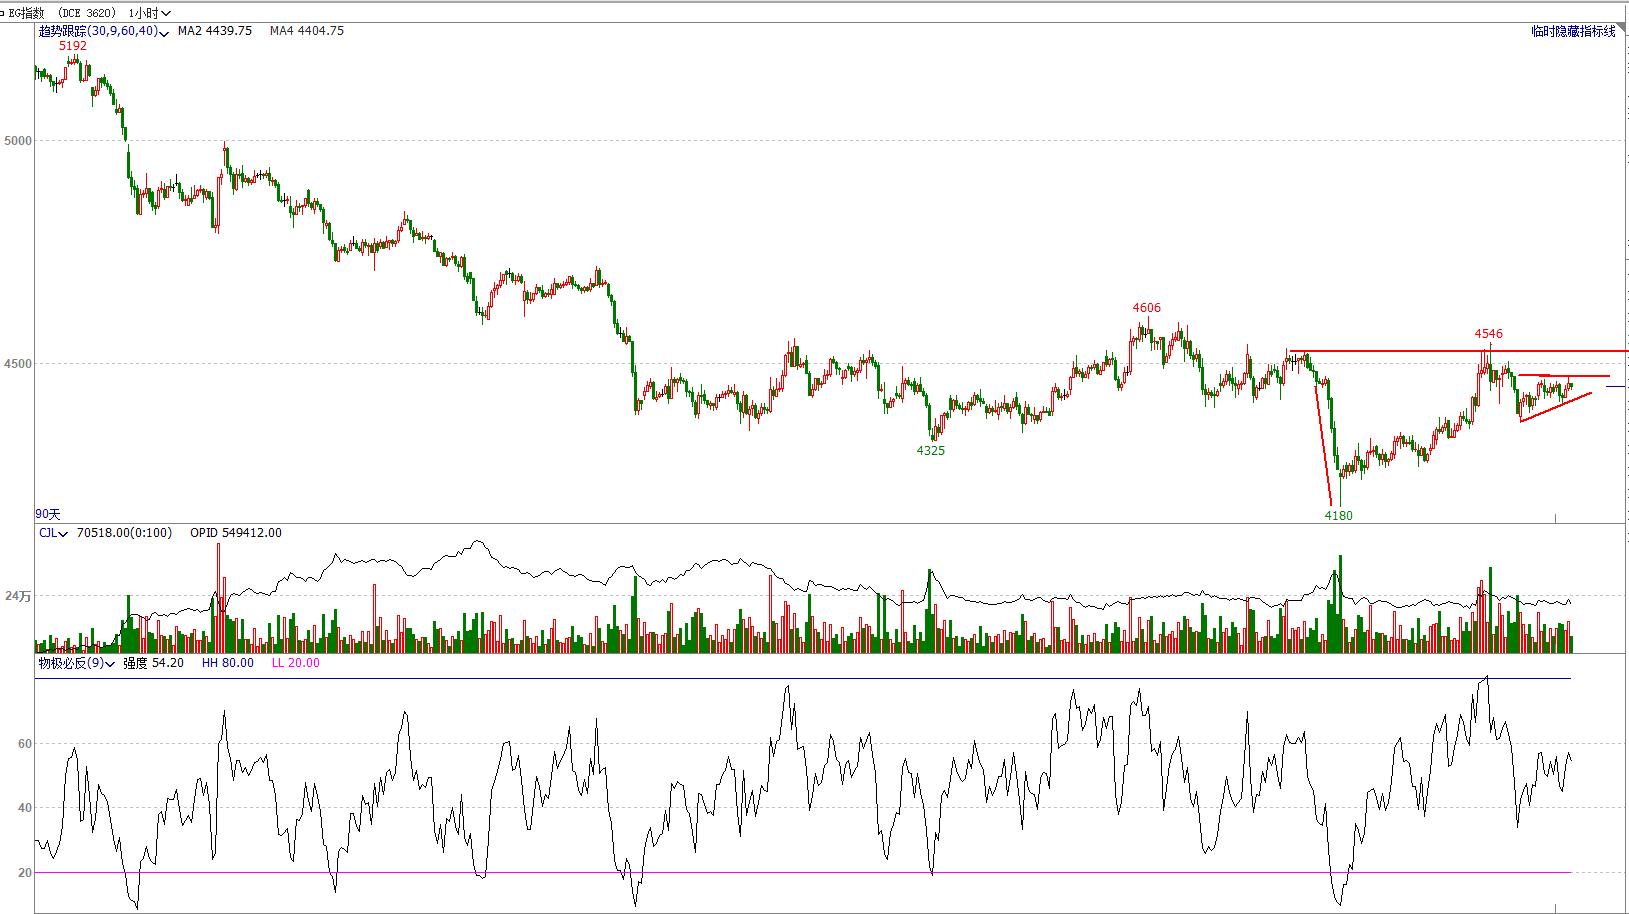This screenshot has width=1629, height=914.
Task: Click the 40 oscillator axis label
Action: point(25,808)
